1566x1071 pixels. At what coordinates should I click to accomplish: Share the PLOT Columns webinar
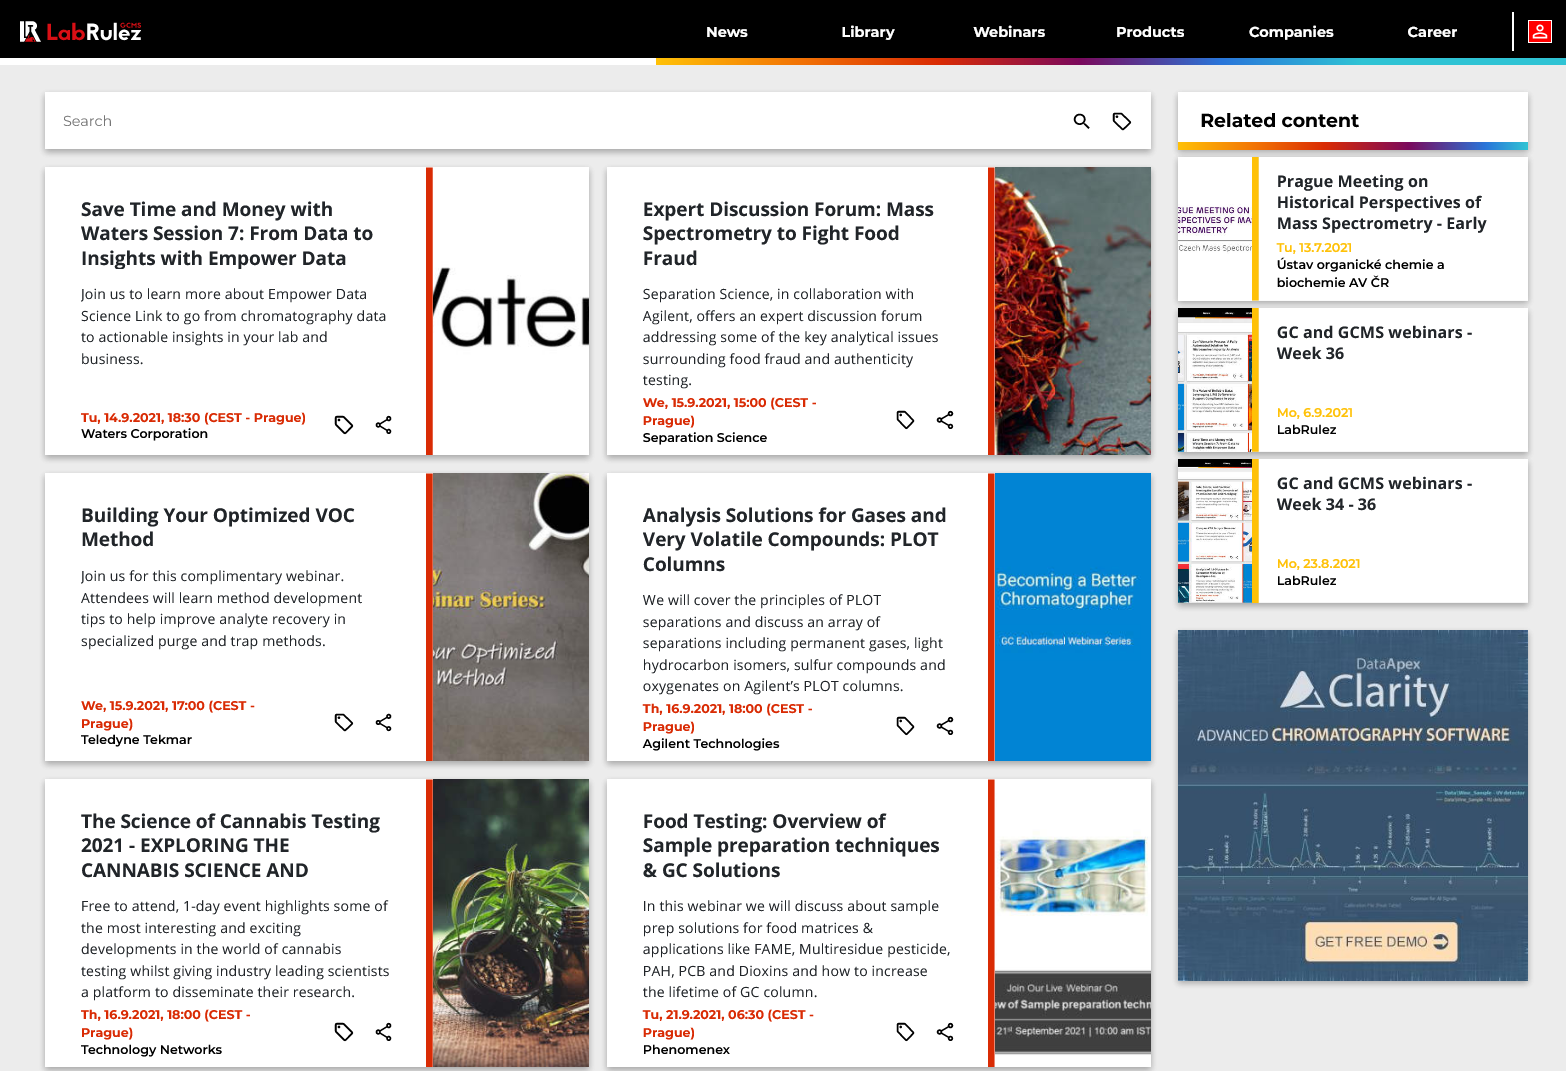coord(945,726)
